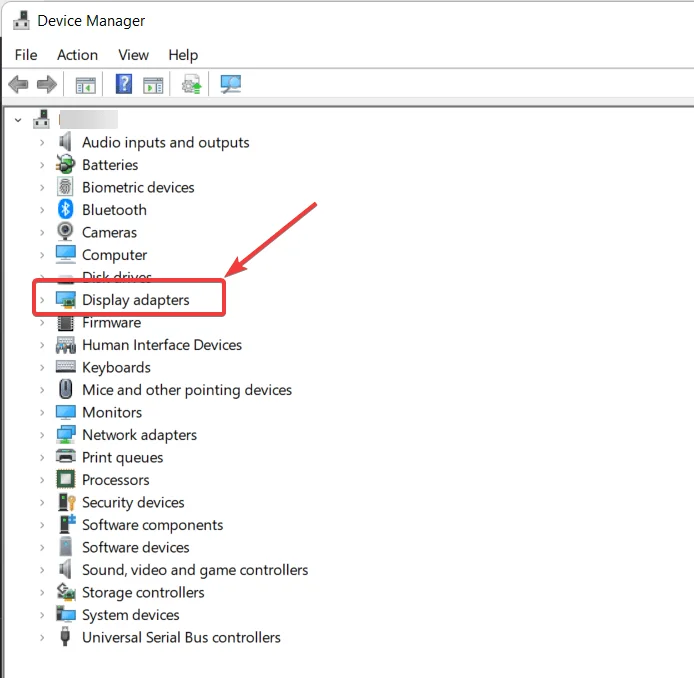Click the Processors icon
The height and width of the screenshot is (678, 694).
[66, 479]
